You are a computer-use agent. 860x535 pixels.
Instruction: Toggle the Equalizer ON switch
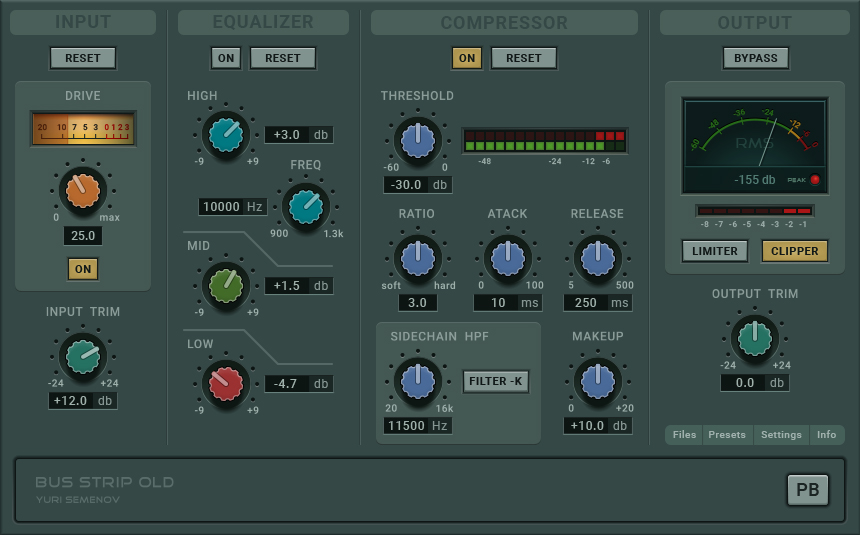coord(226,58)
